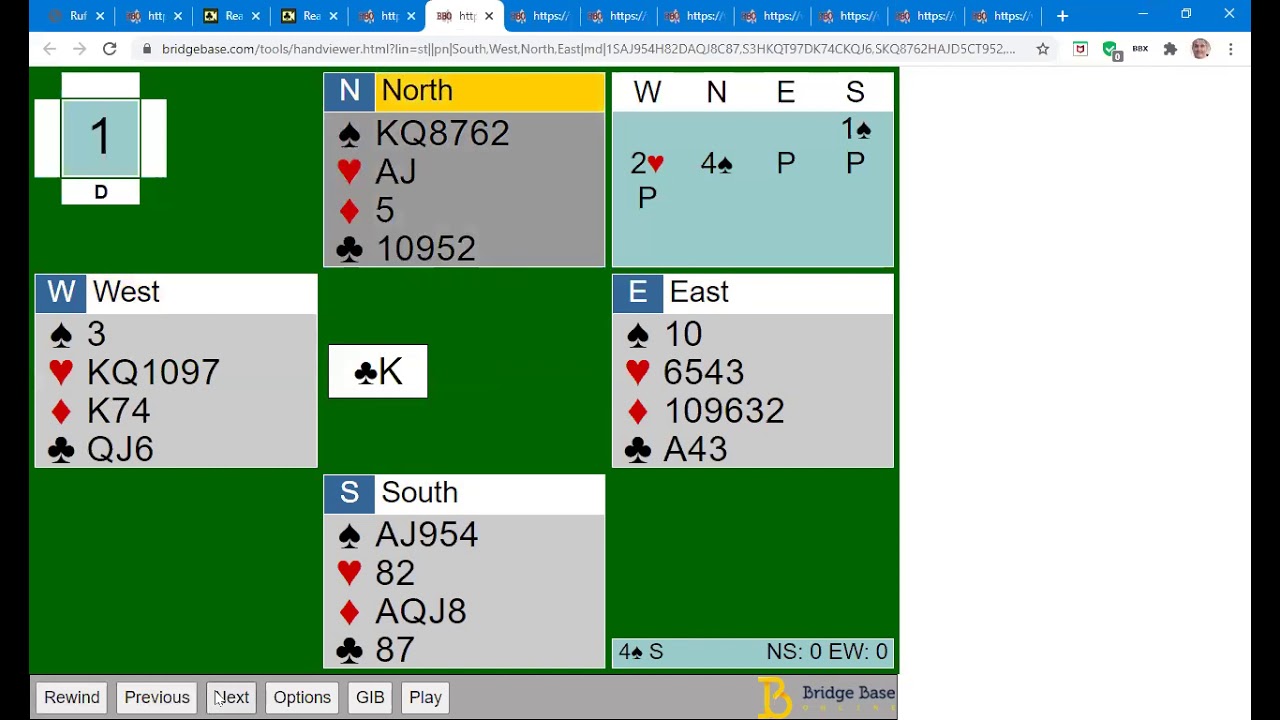Click the address bar URL

pos(588,49)
